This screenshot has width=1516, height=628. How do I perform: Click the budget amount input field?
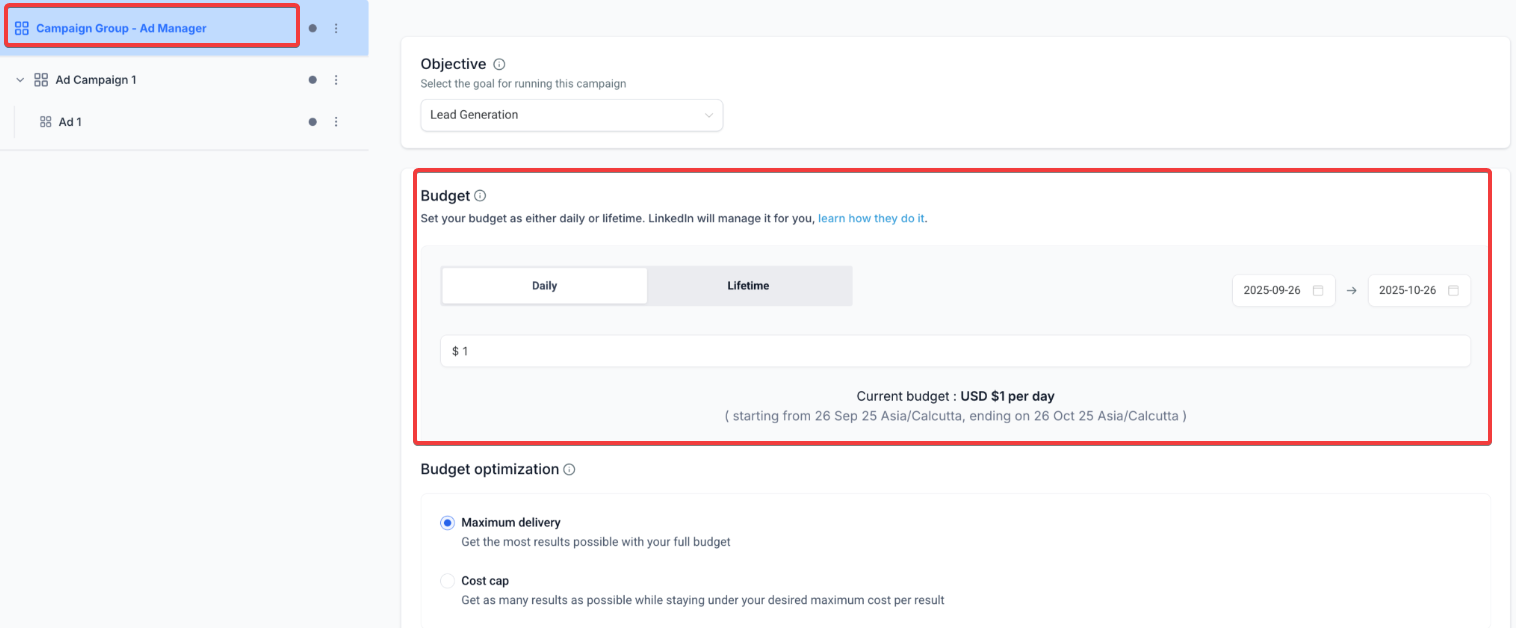point(955,351)
